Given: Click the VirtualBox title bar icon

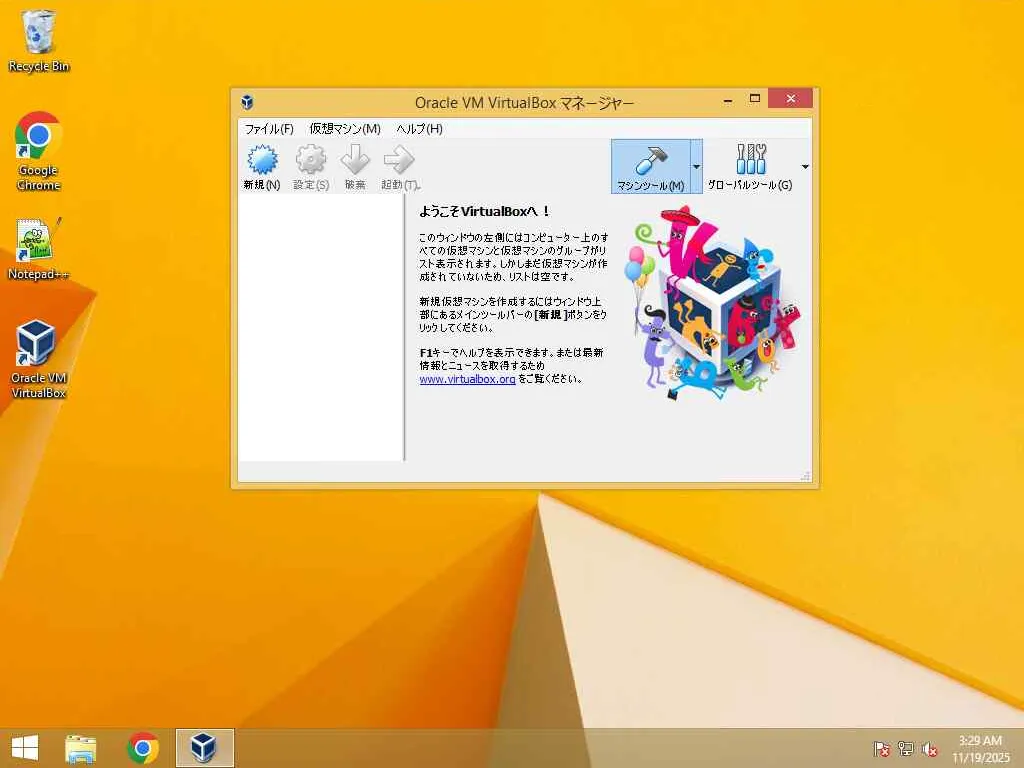Looking at the screenshot, I should point(247,102).
